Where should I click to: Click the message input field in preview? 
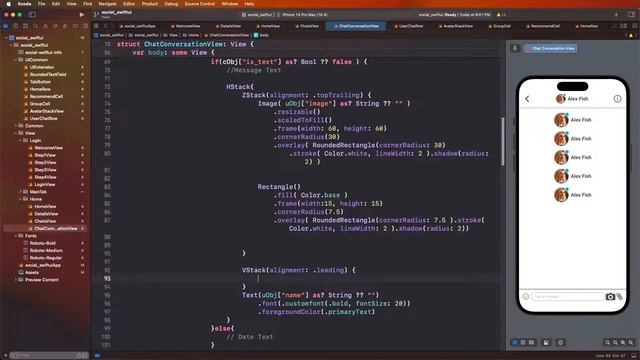(567, 297)
